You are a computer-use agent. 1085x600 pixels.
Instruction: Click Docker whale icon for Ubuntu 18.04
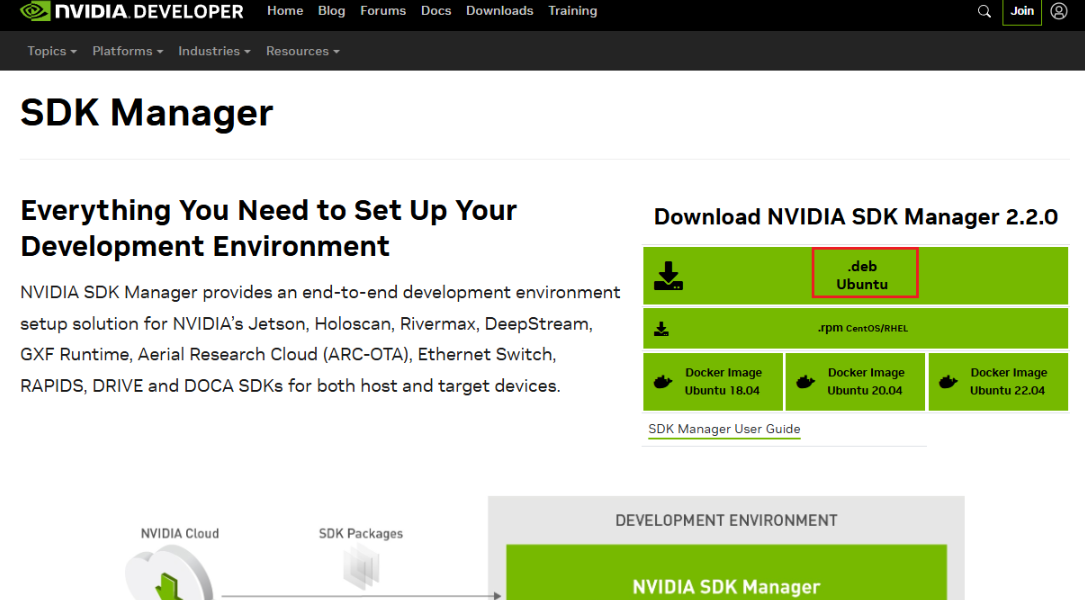tap(663, 381)
